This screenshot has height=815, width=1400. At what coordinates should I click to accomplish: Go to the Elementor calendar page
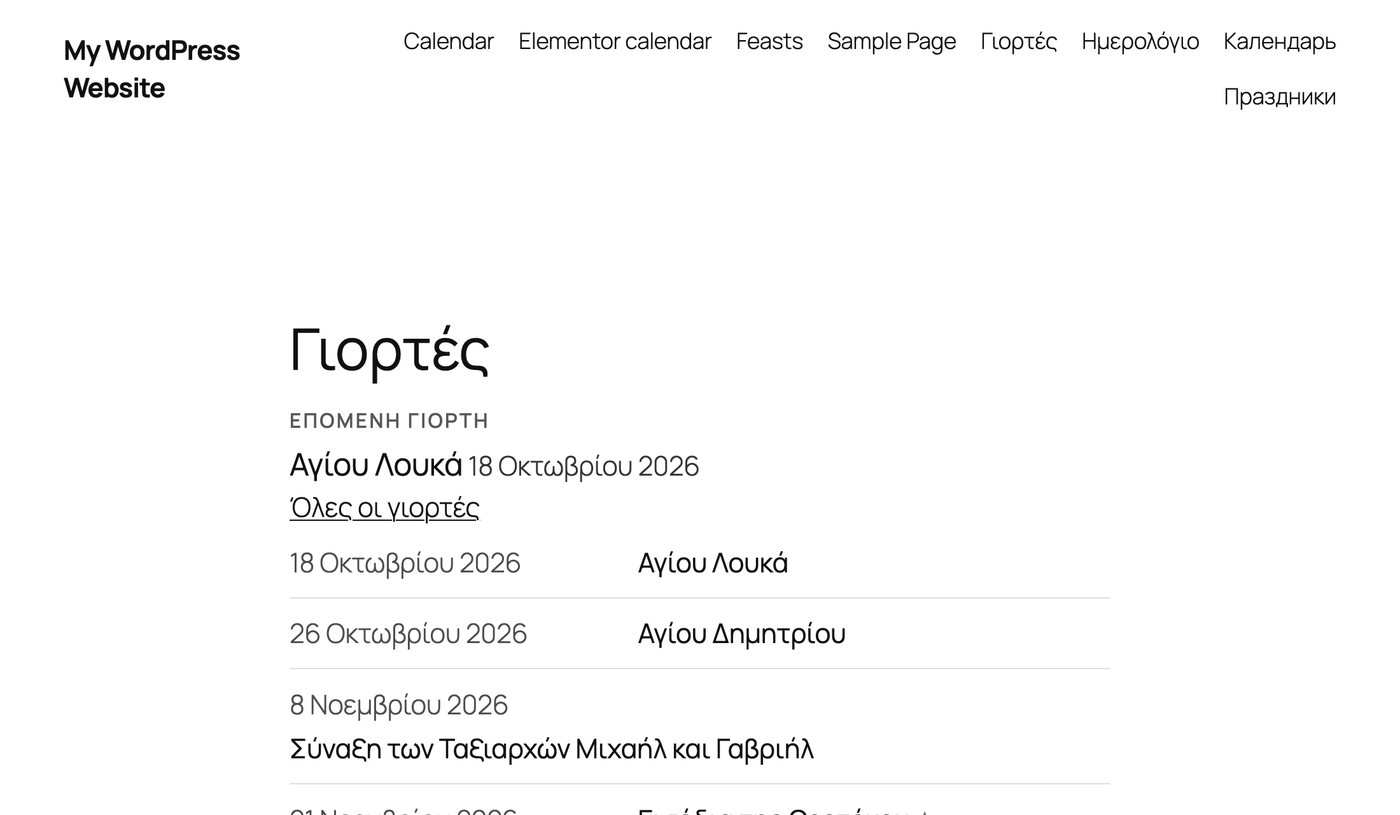pyautogui.click(x=615, y=41)
